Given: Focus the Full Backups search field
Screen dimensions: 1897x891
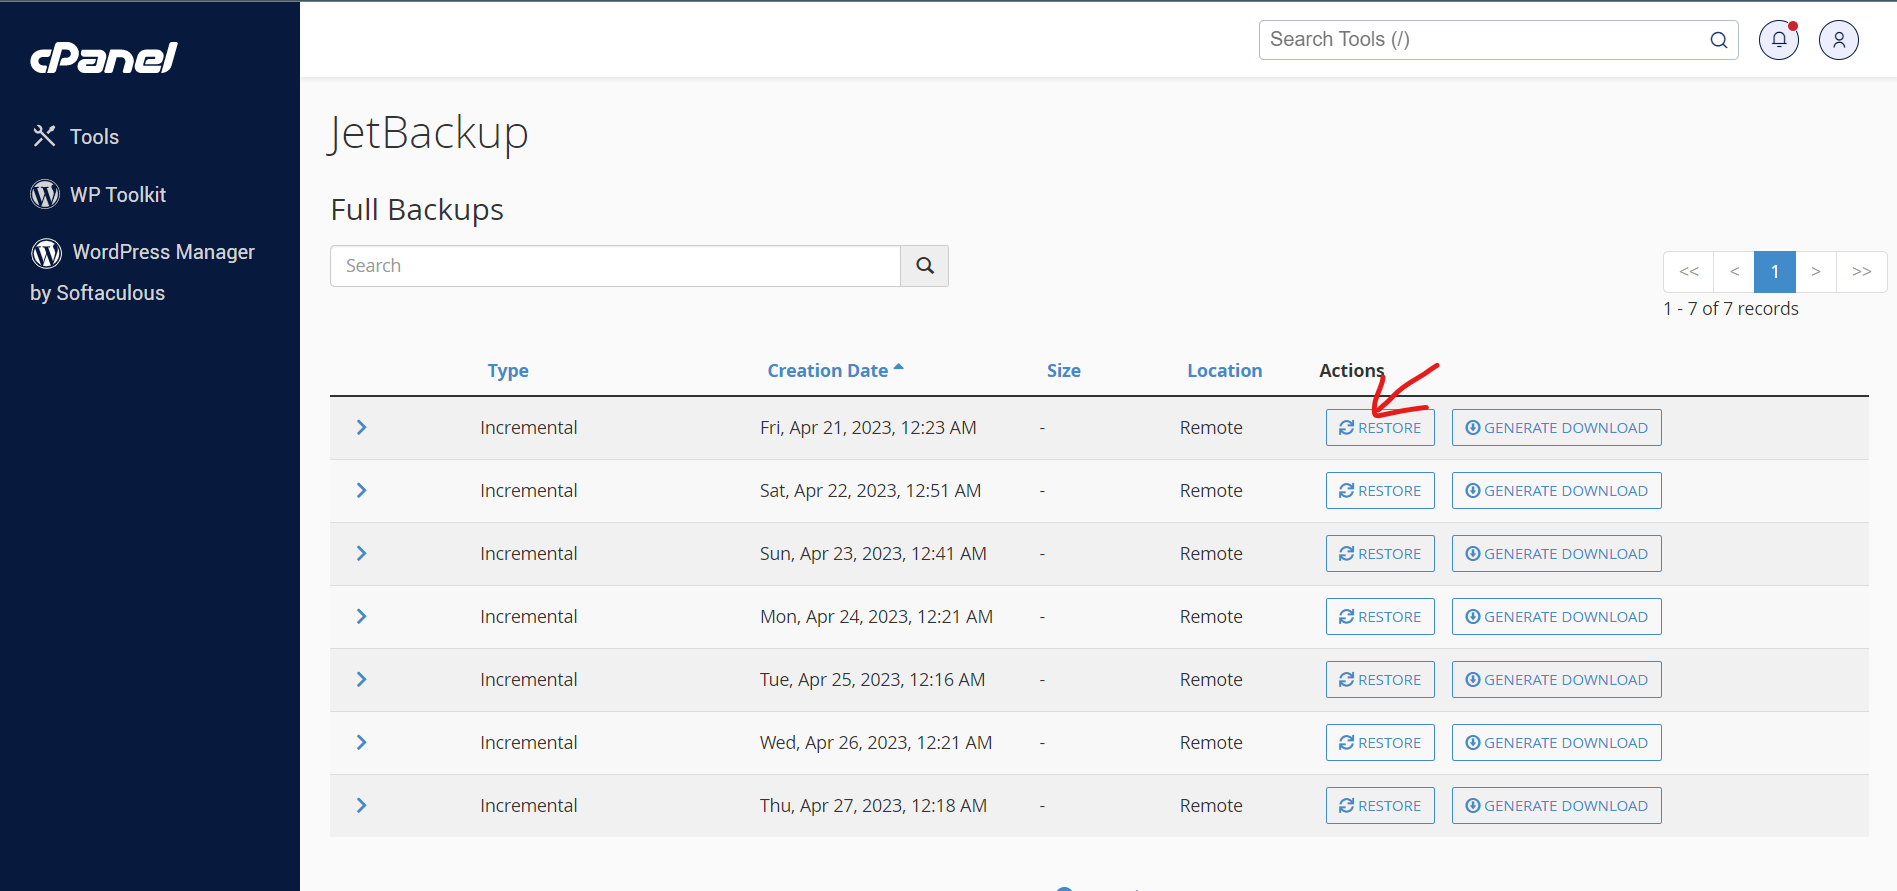Looking at the screenshot, I should click(615, 266).
